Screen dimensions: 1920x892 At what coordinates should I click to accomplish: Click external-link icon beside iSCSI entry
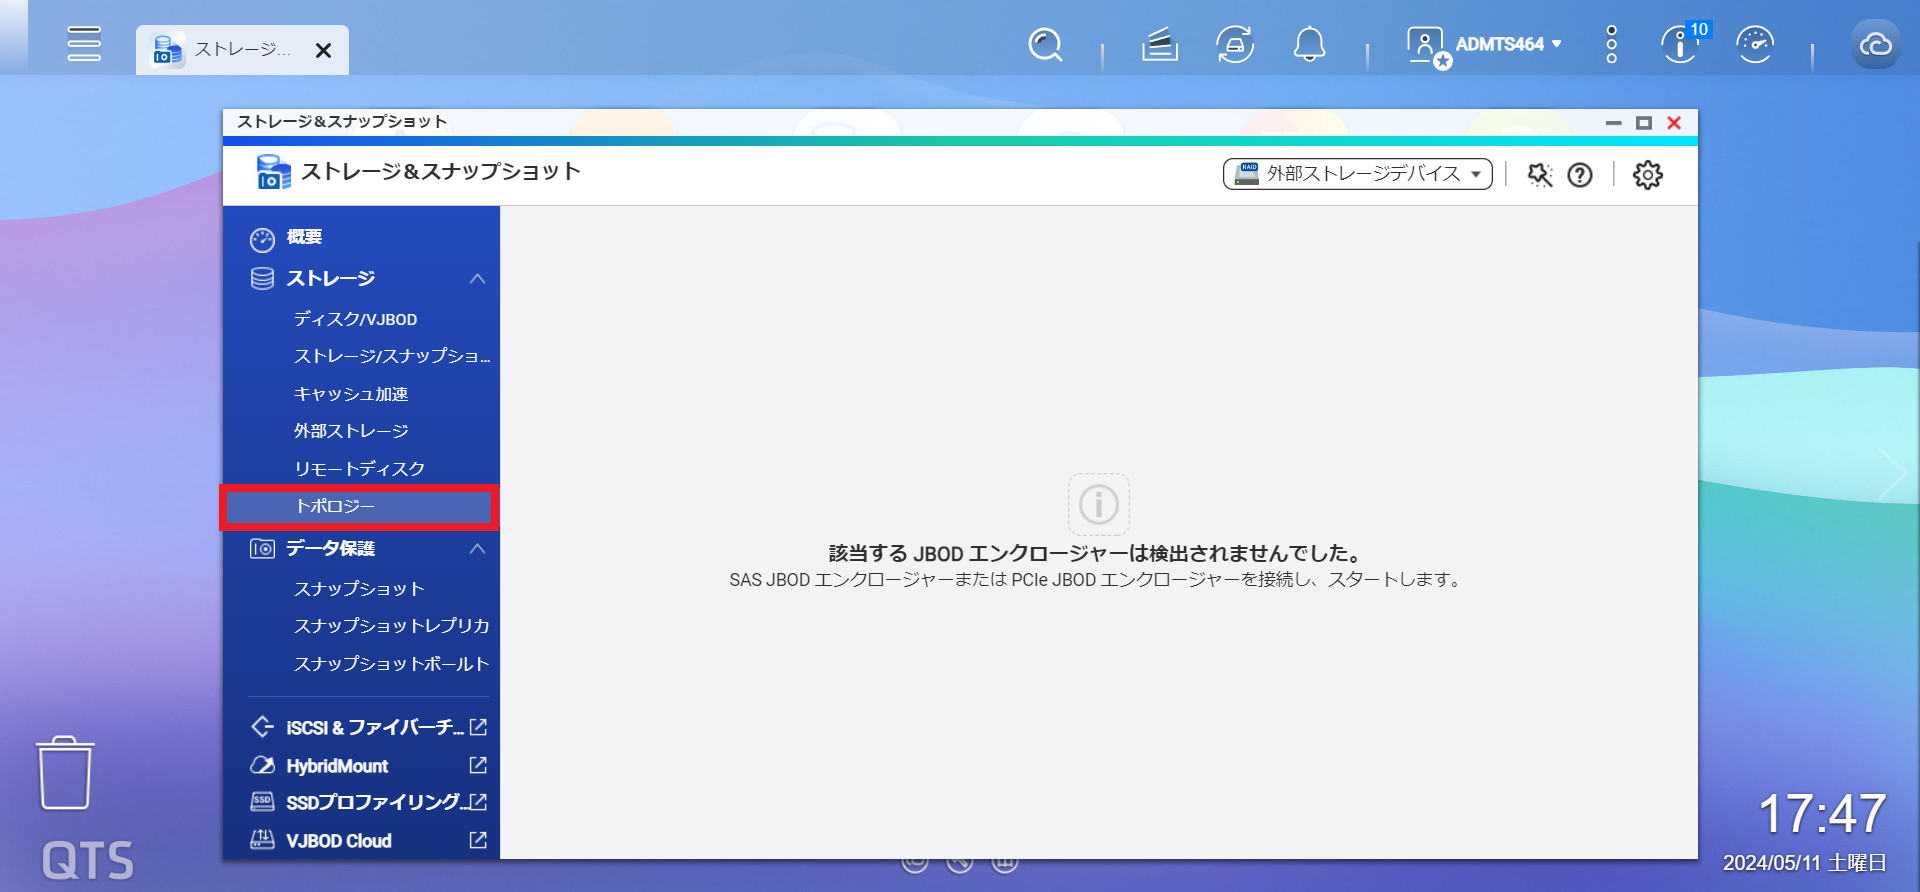(x=478, y=727)
